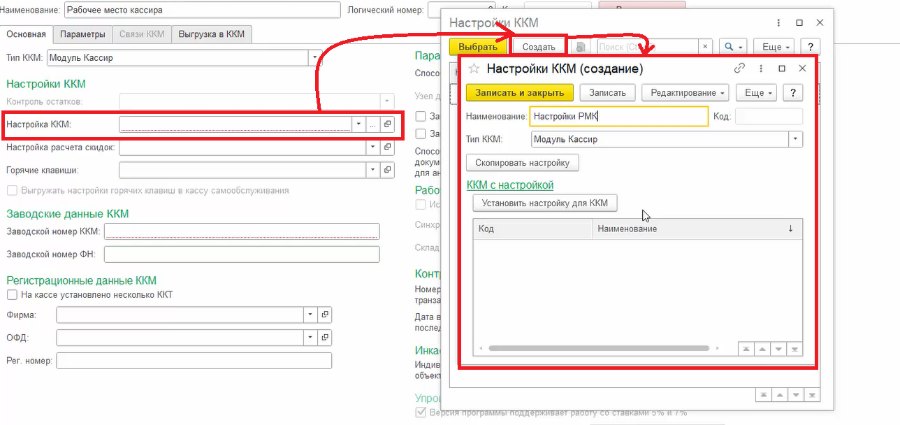Jump to first row in Настройки ККМ list window

(x=763, y=395)
